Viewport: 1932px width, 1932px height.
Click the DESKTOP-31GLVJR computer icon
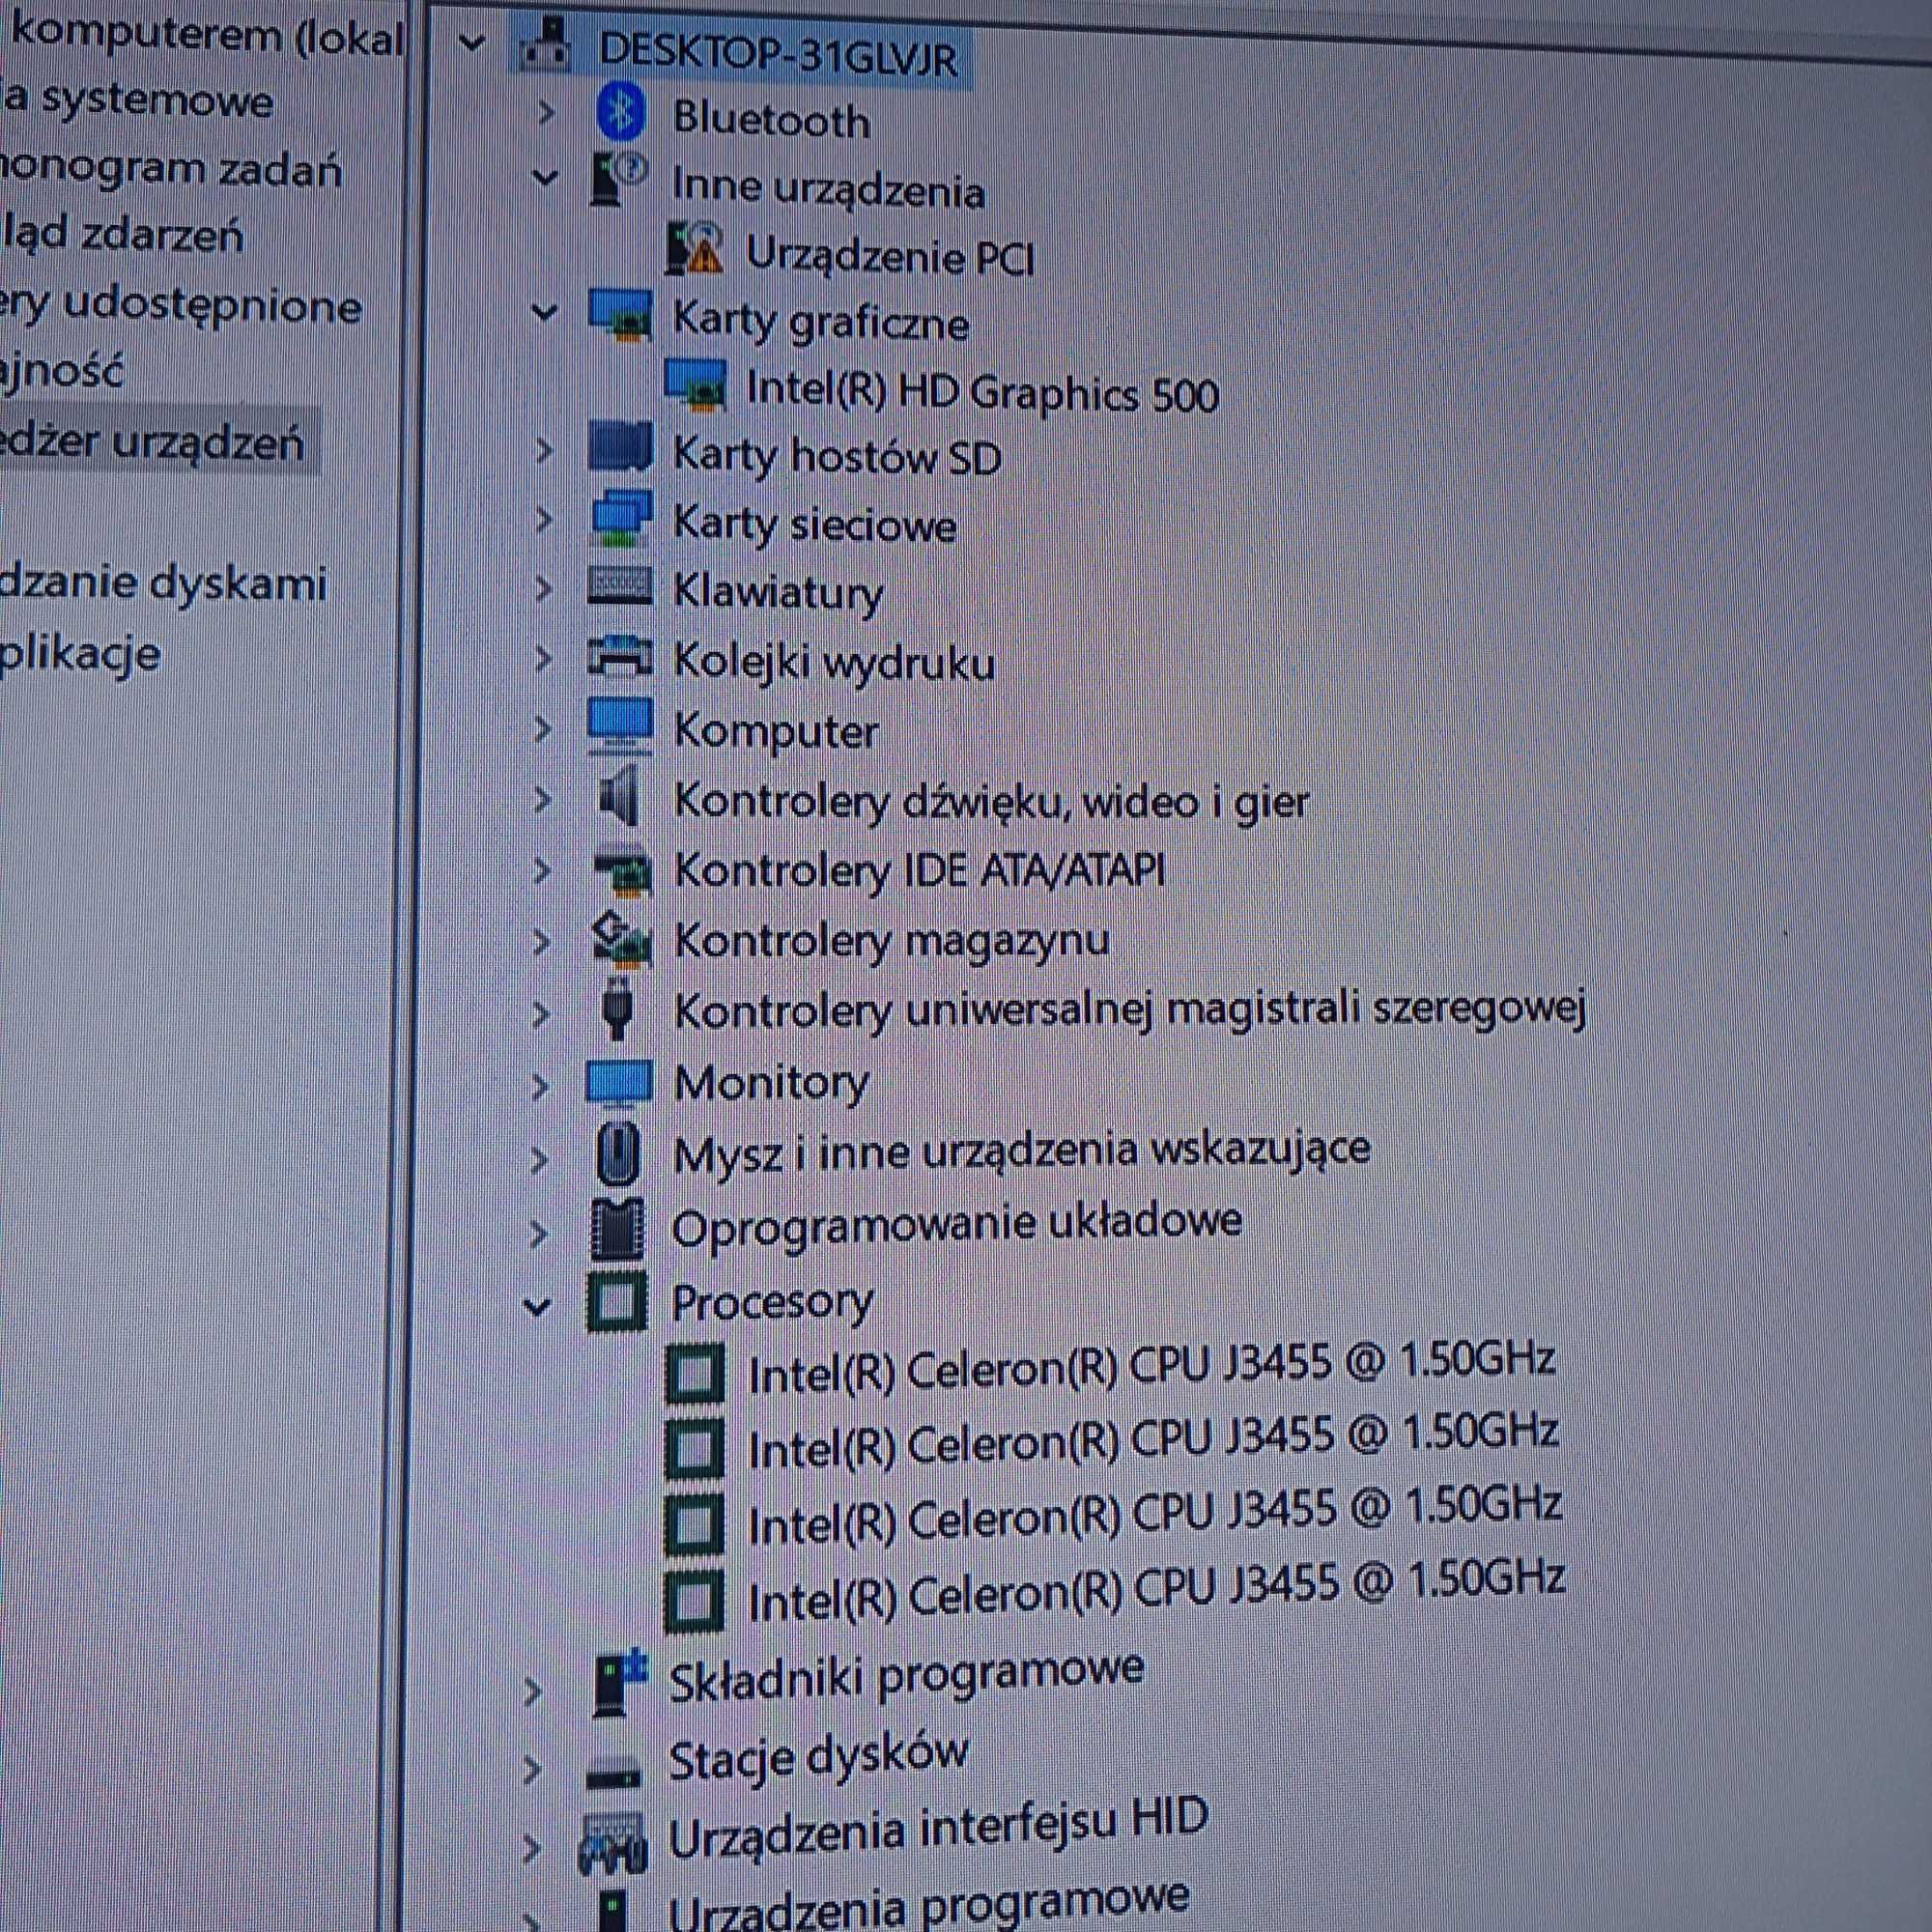pos(546,47)
